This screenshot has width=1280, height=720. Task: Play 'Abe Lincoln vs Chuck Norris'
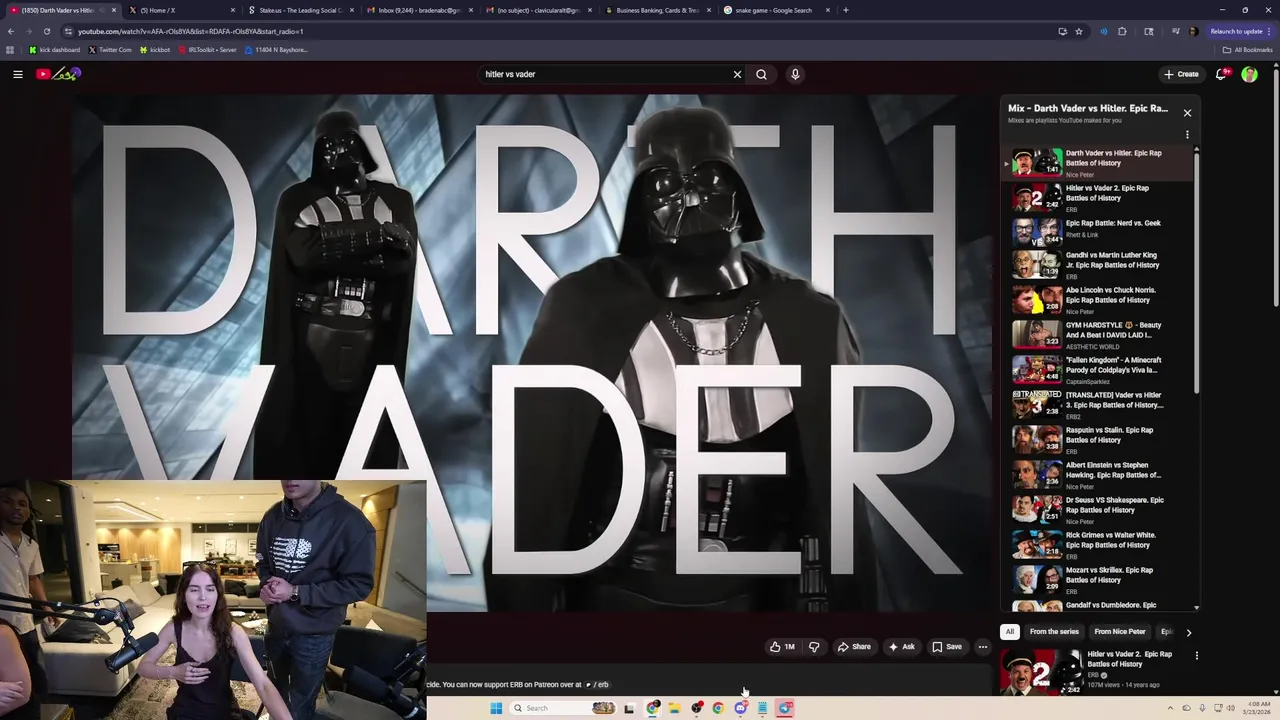pos(1098,300)
